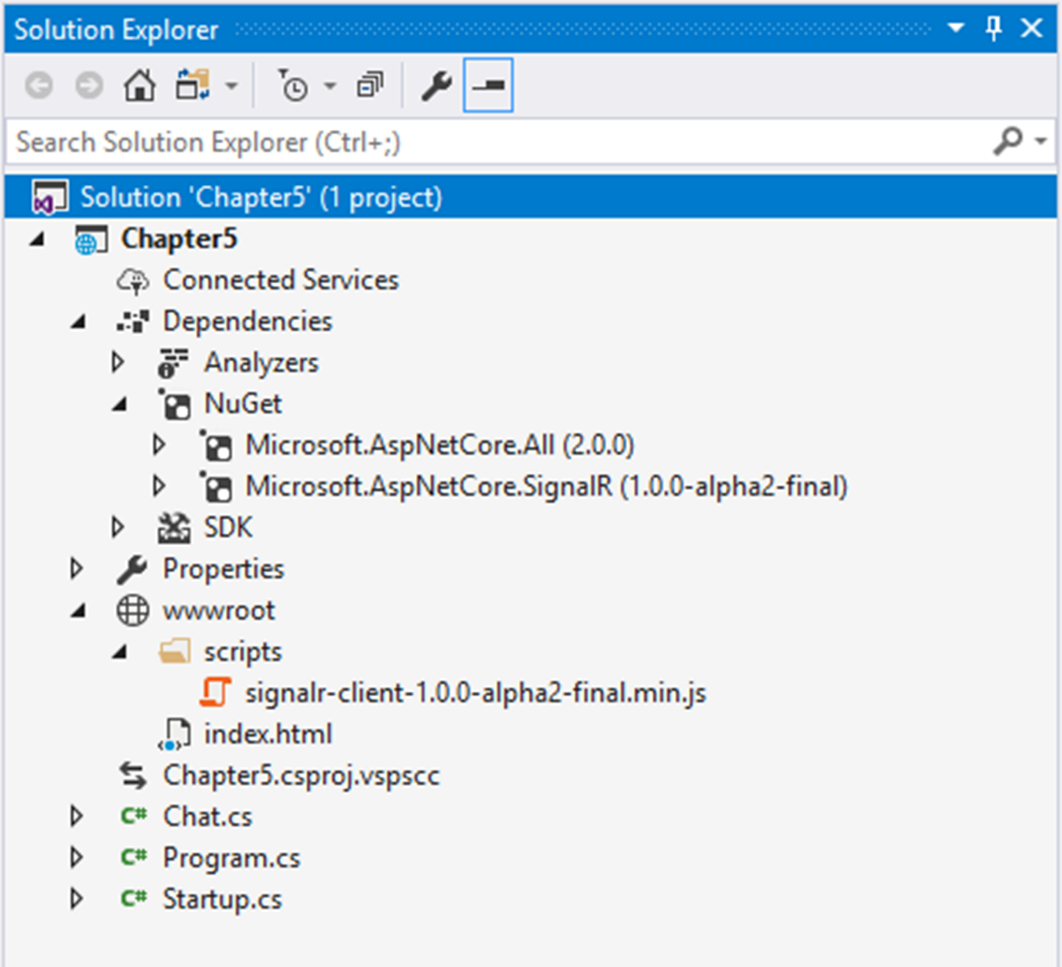Click the JavaScript file icon for signalr-client
1062x967 pixels.
coord(216,693)
